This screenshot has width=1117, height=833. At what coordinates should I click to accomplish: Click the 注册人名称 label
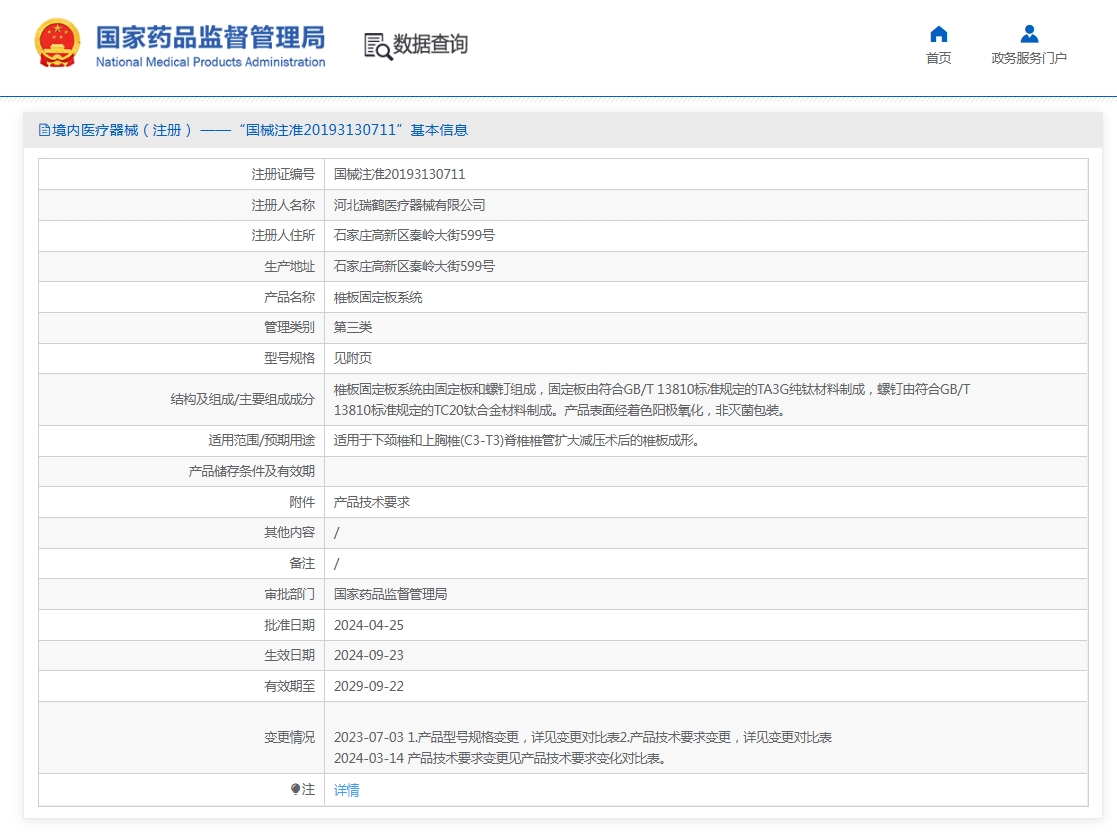[283, 205]
